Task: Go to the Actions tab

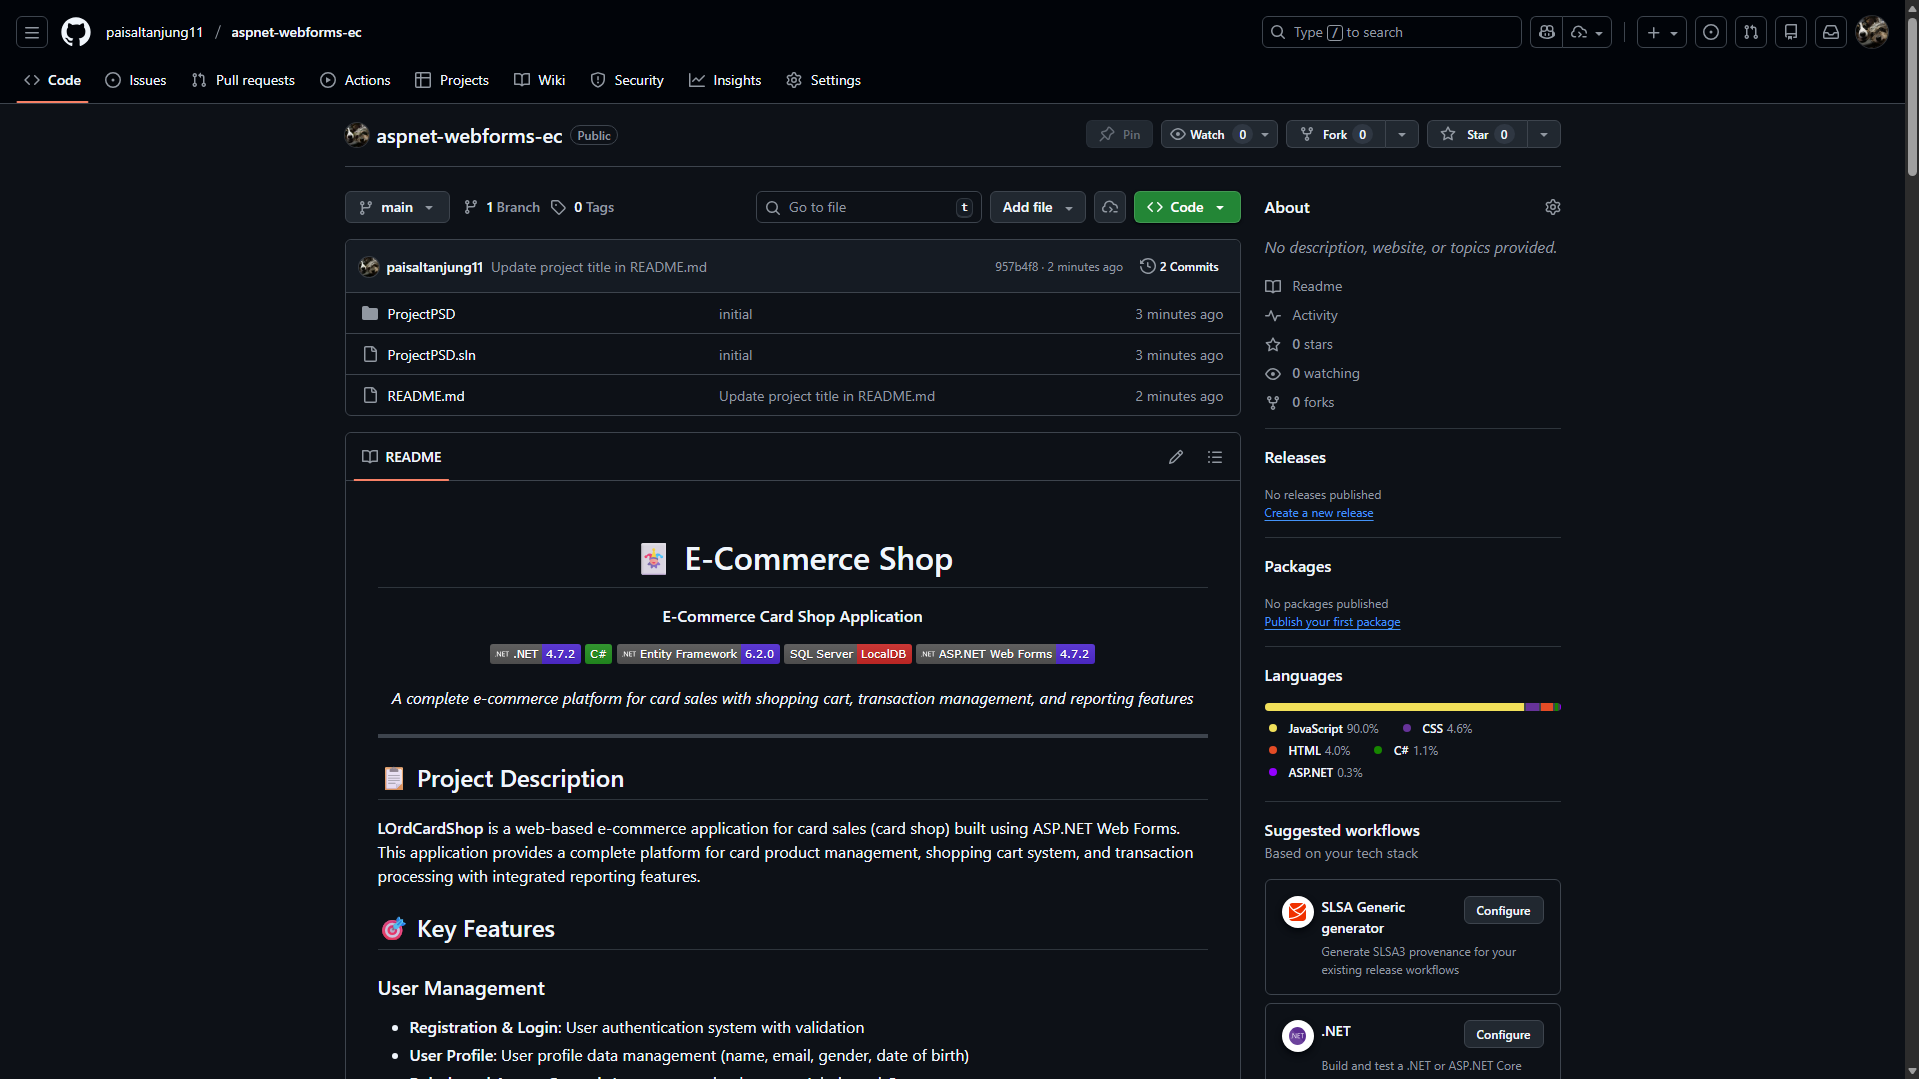Action: [355, 80]
